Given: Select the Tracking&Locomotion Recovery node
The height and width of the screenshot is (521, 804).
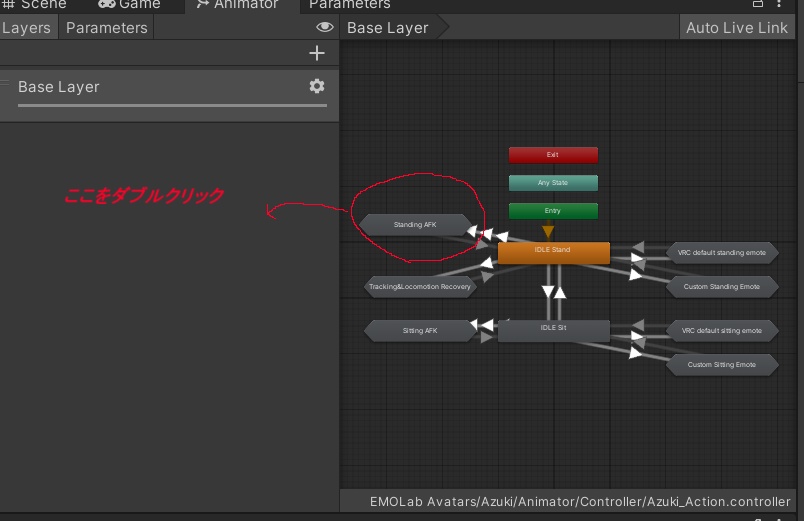Looking at the screenshot, I should coord(420,287).
